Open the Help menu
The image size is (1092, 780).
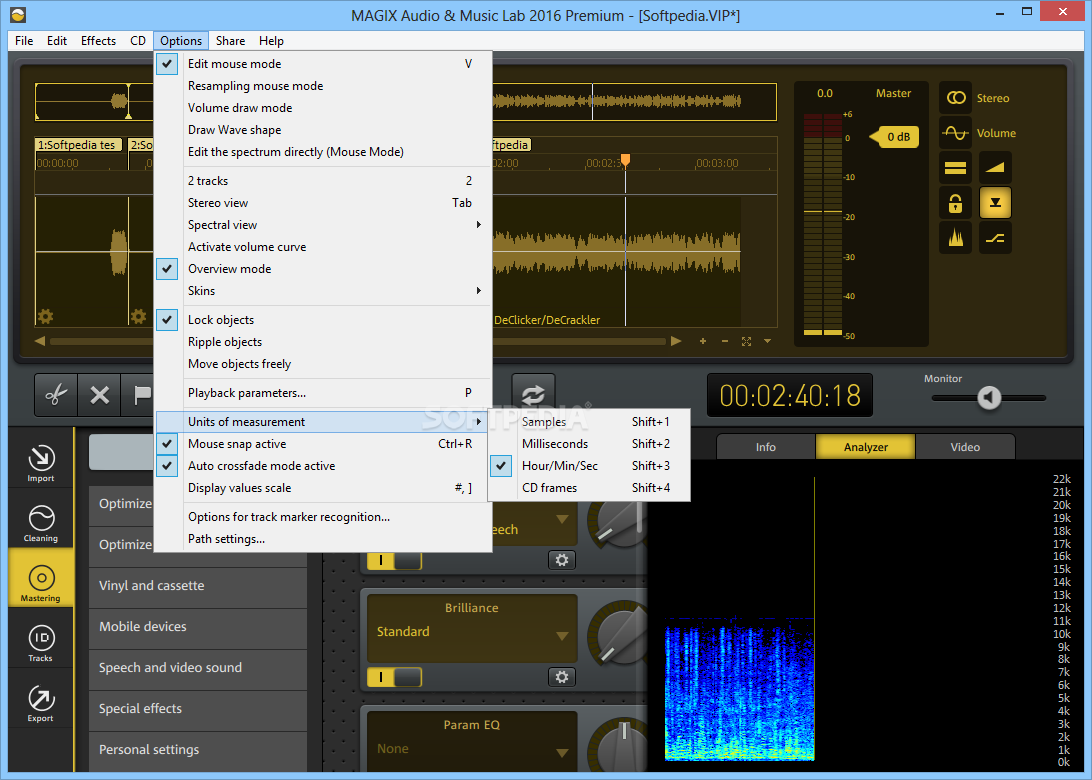point(271,40)
